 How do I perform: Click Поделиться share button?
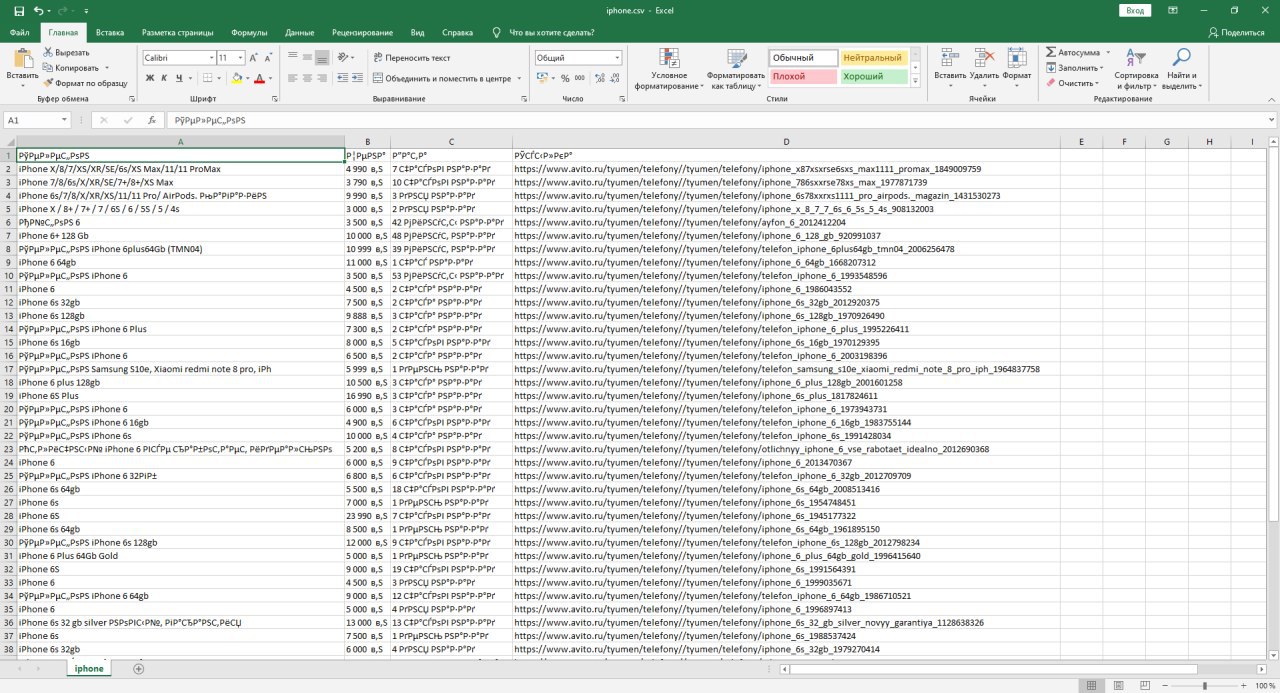(x=1236, y=32)
